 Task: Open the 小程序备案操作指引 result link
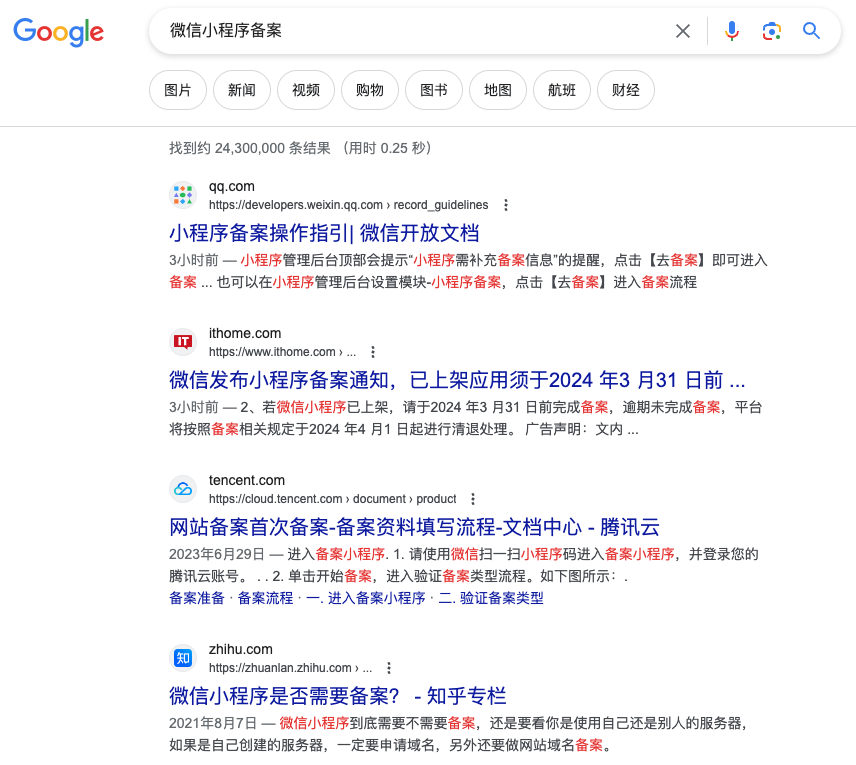(x=322, y=232)
